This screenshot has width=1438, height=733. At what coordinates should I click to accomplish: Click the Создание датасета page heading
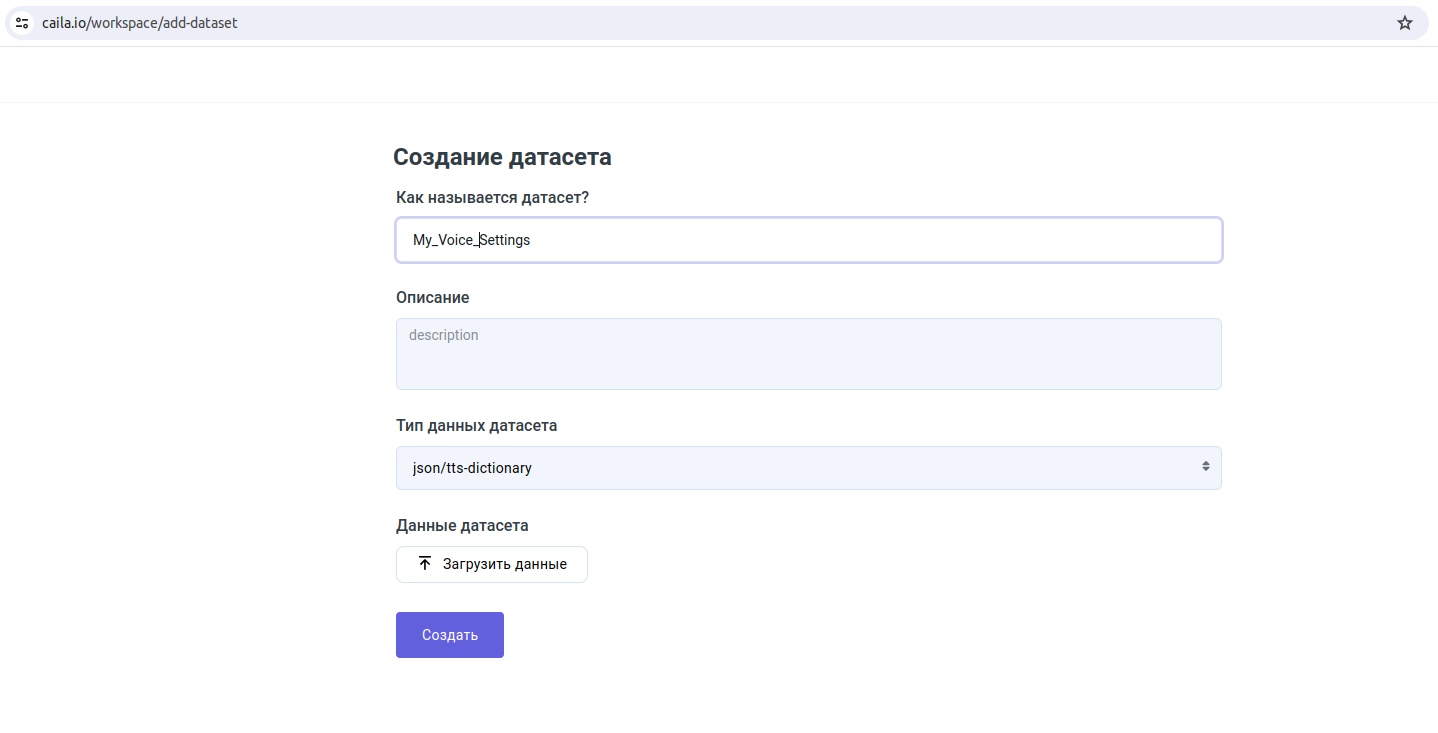point(502,157)
